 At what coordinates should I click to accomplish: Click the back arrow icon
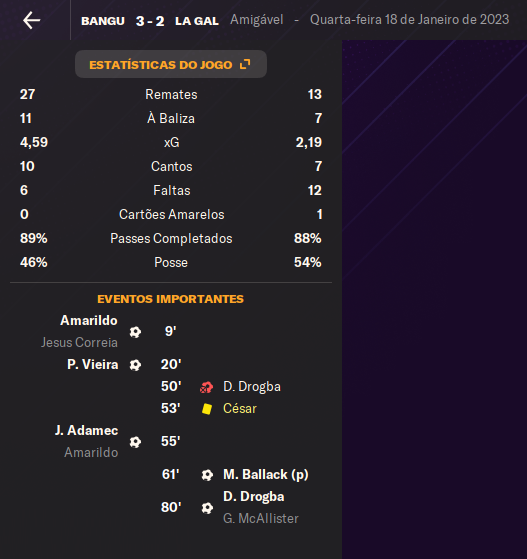(31, 20)
